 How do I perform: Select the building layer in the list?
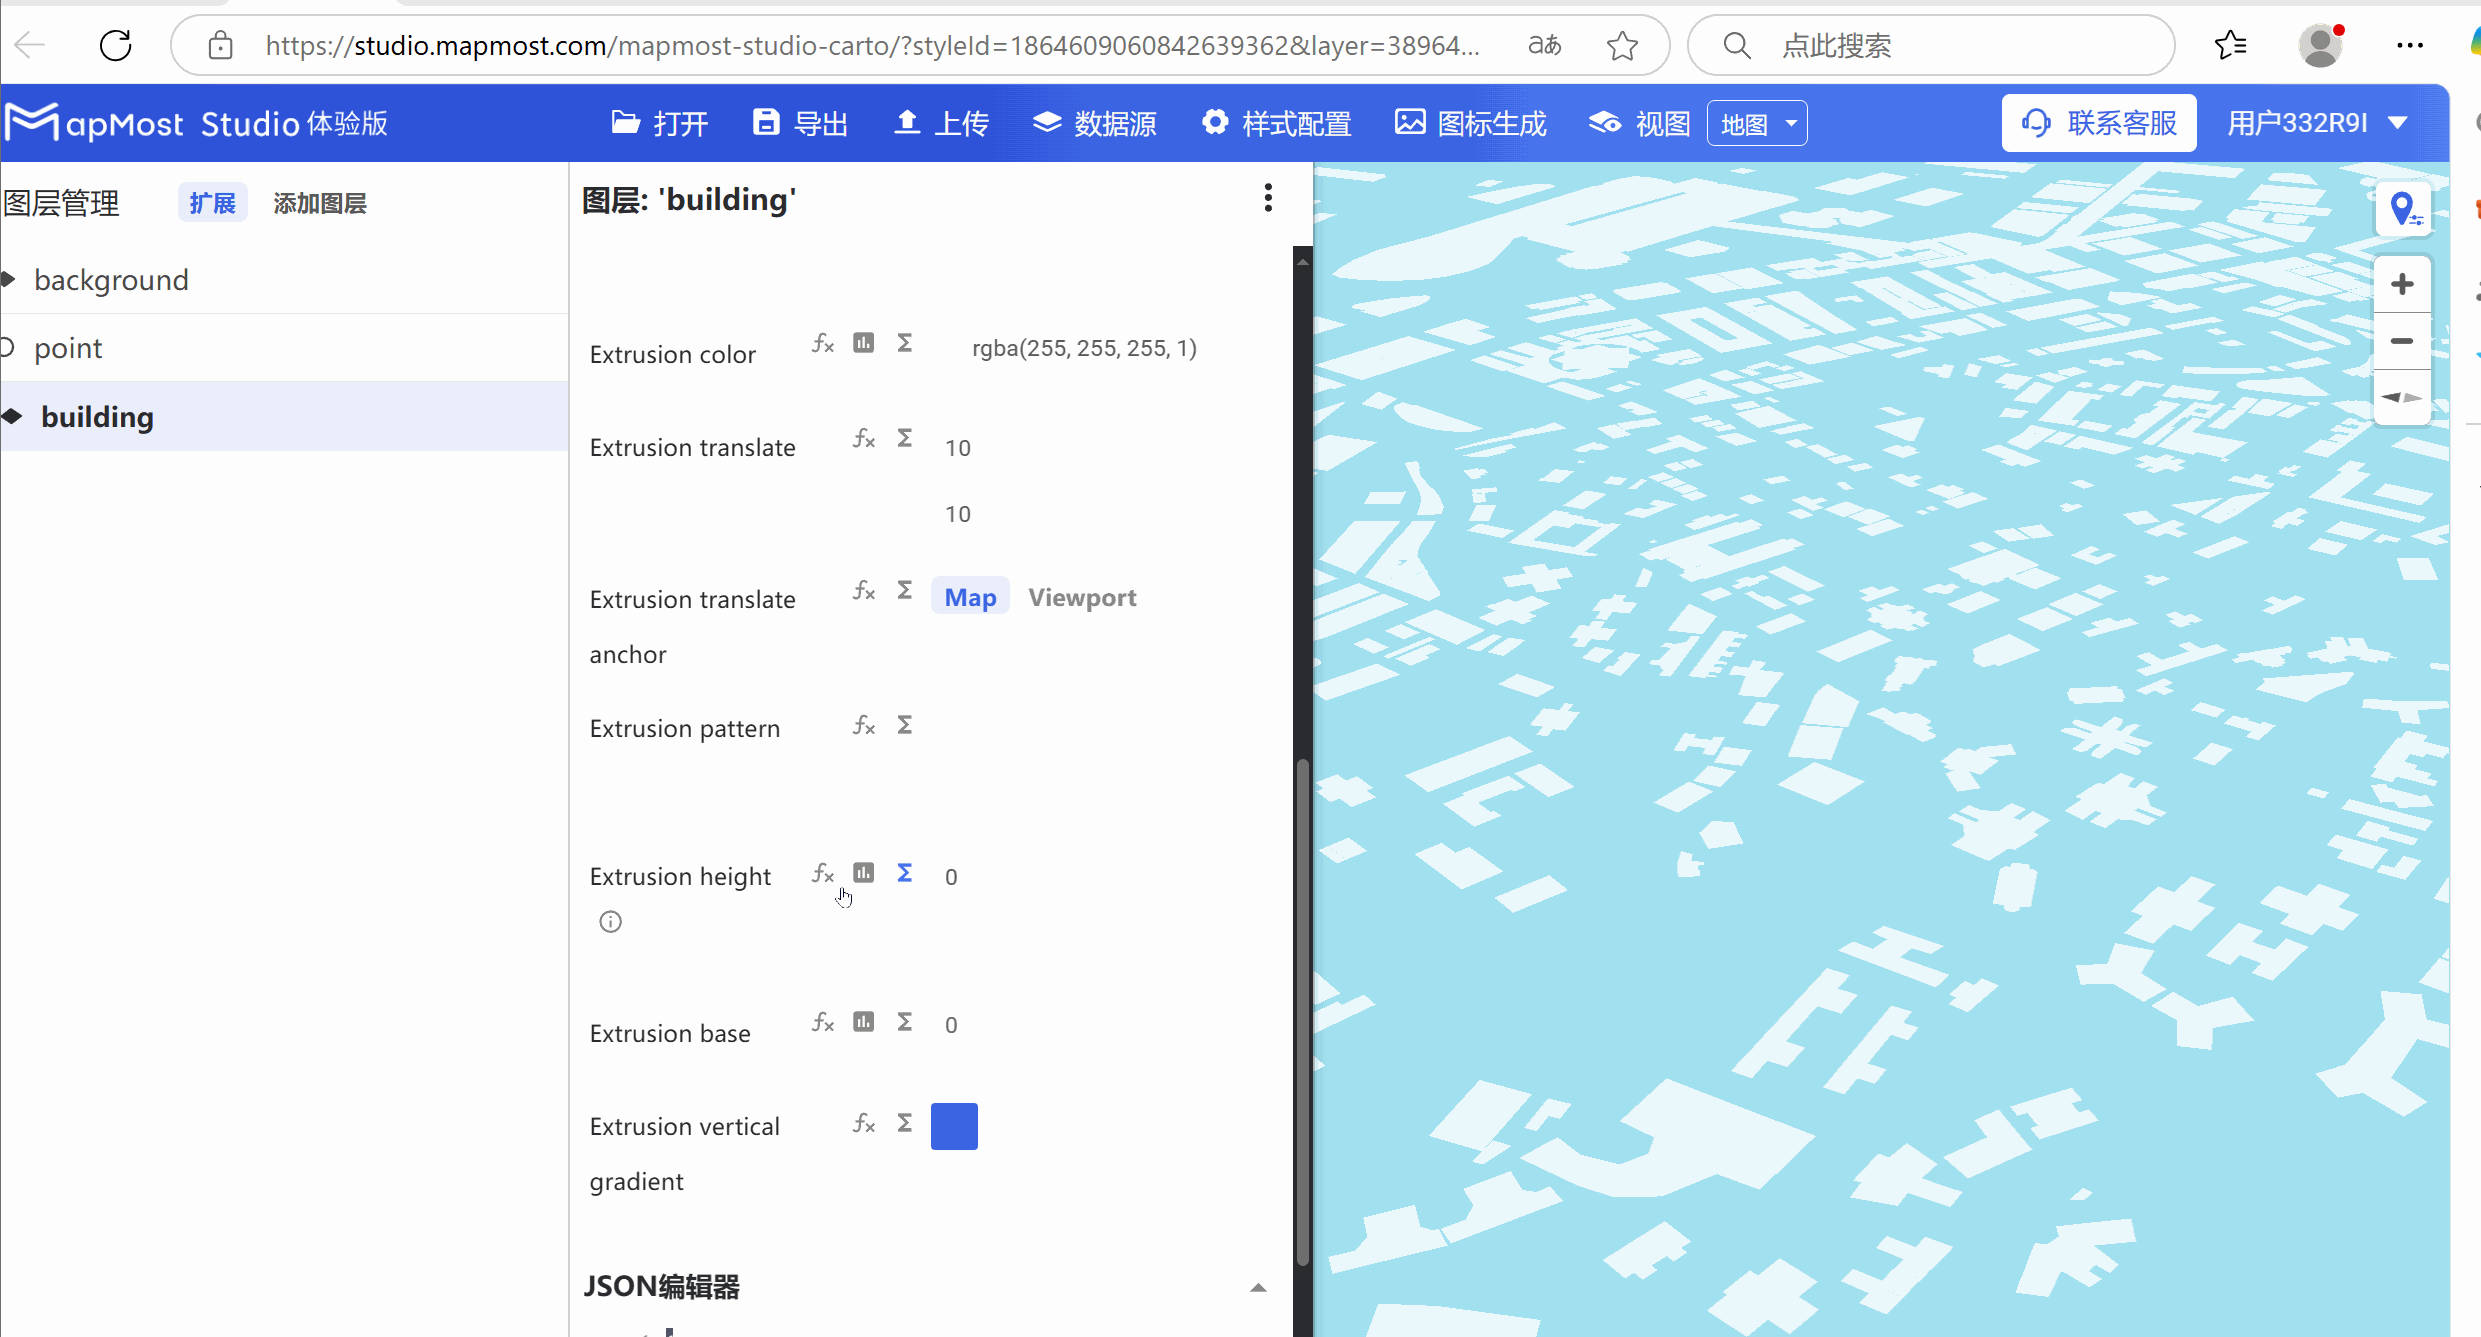(97, 416)
